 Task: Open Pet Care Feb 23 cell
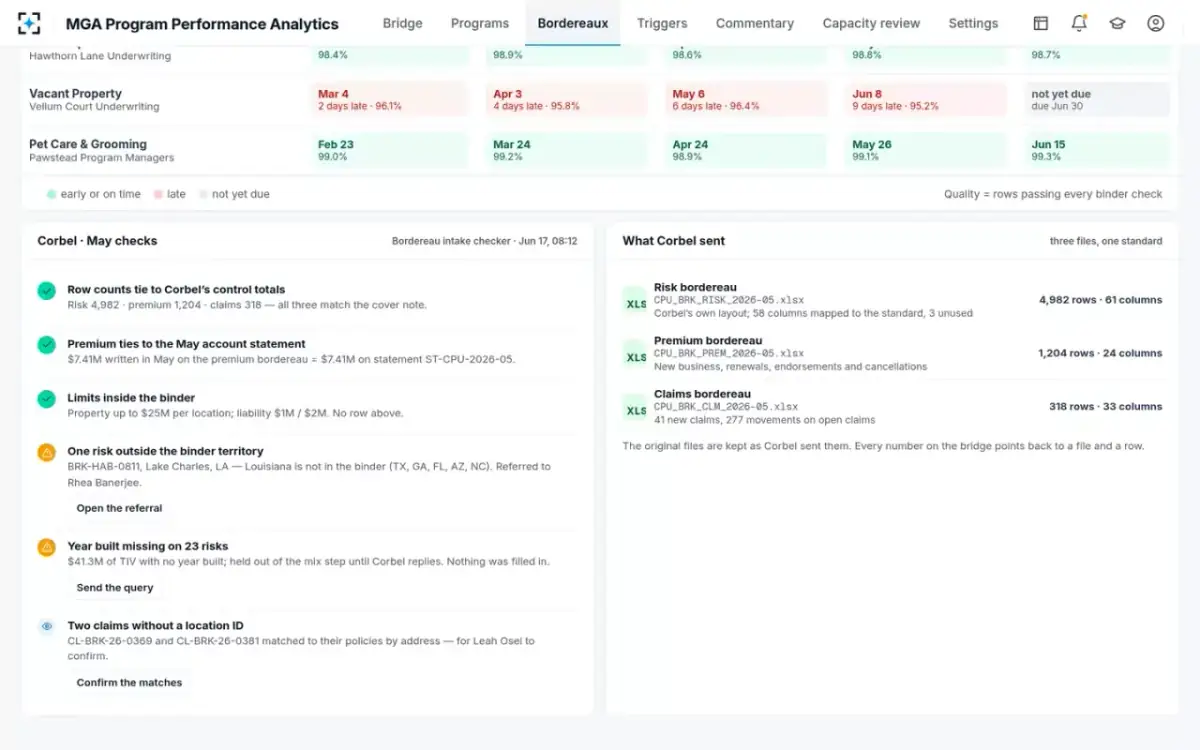(388, 150)
